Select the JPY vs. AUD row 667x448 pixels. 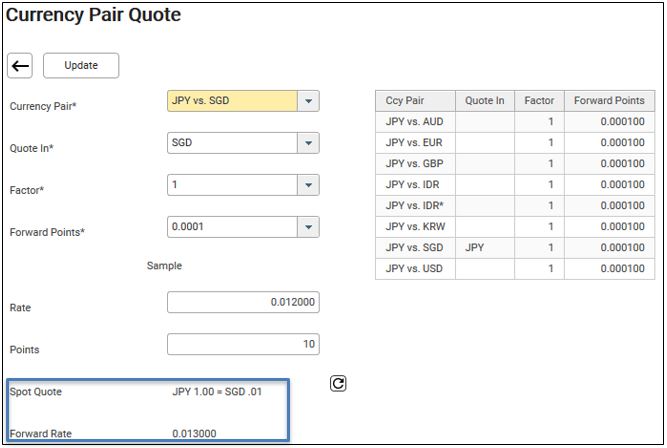point(515,122)
